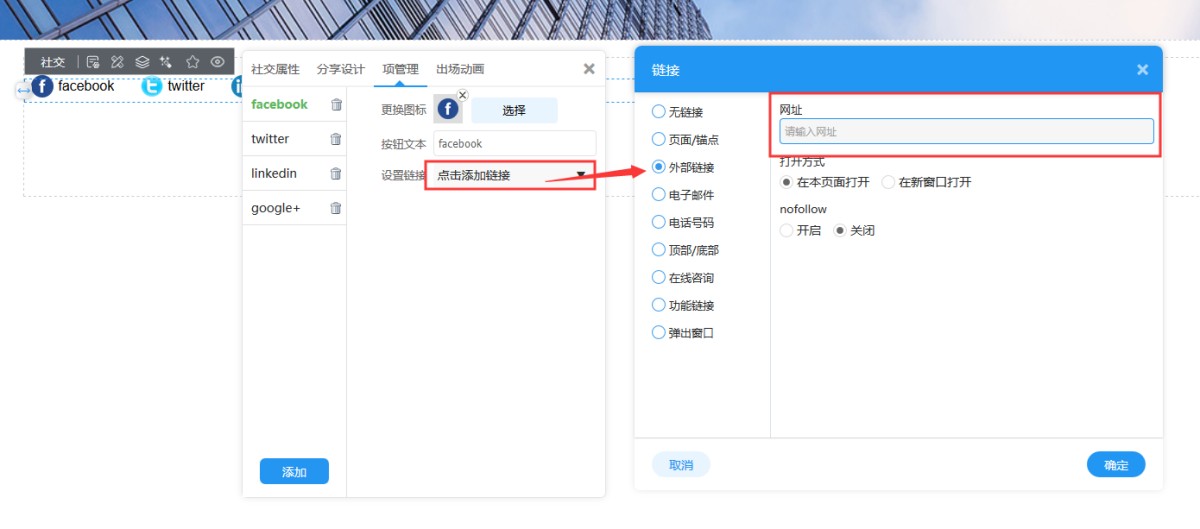The height and width of the screenshot is (529, 1200).
Task: Click the 选择 button to change icon
Action: coord(514,110)
